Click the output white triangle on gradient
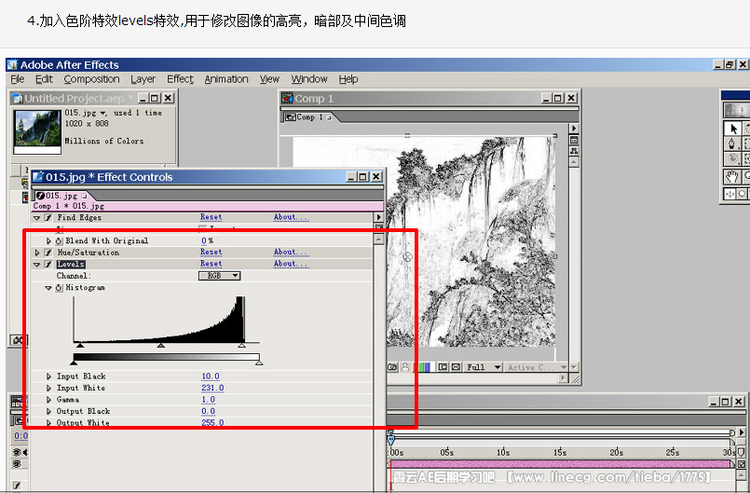The height and width of the screenshot is (493, 750). coord(259,363)
